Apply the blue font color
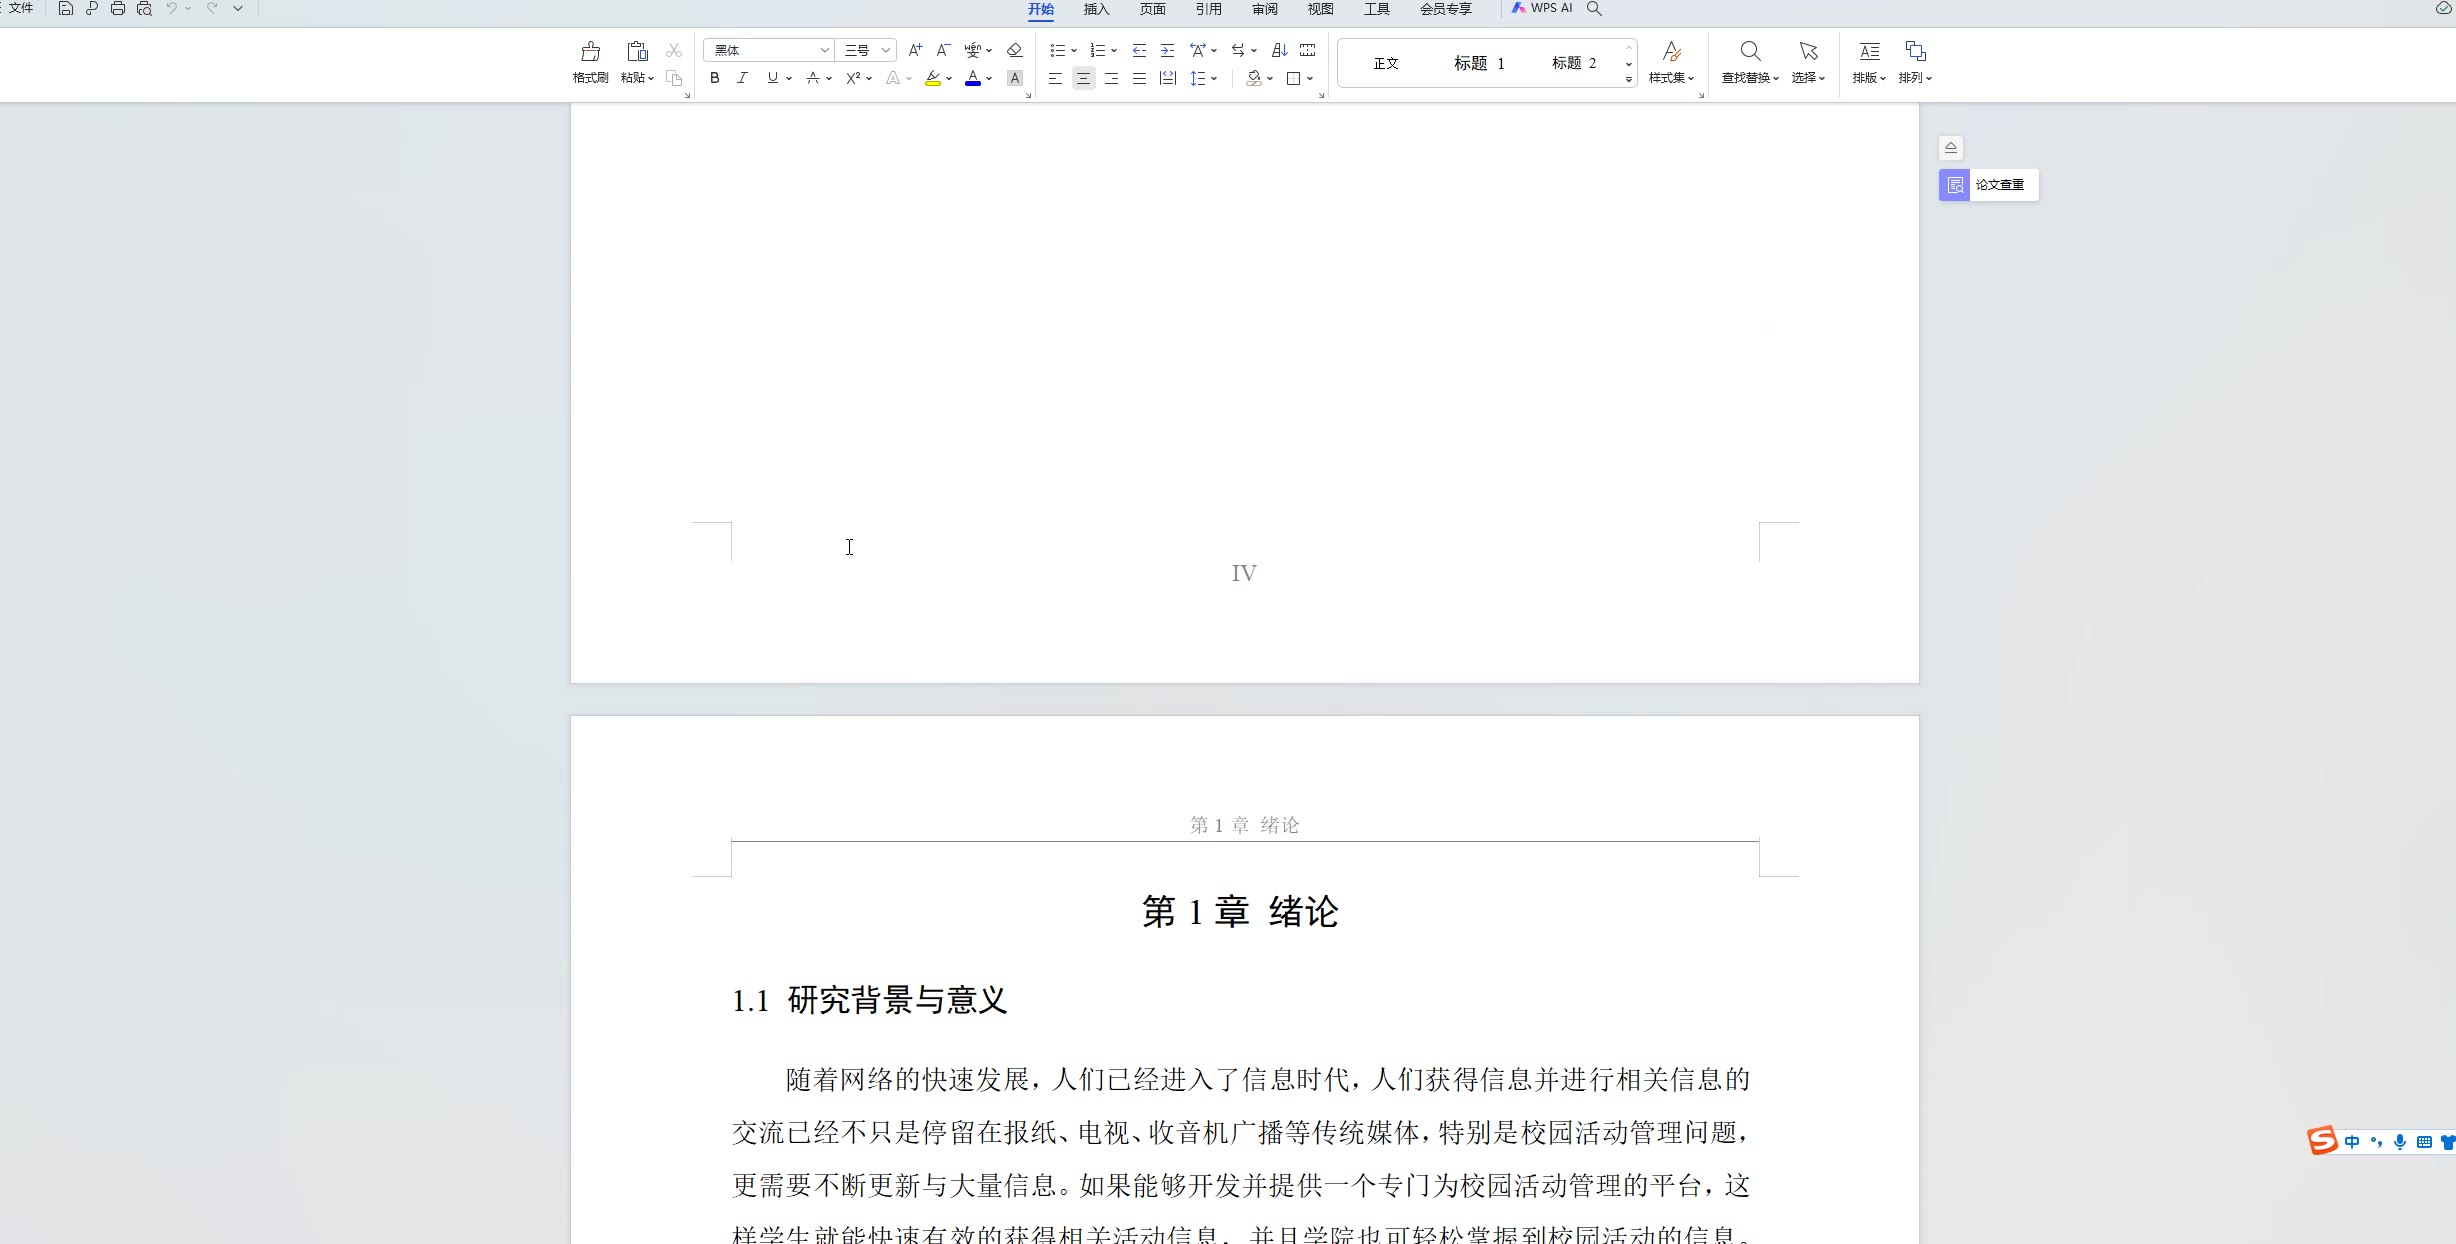This screenshot has width=2456, height=1244. (973, 78)
